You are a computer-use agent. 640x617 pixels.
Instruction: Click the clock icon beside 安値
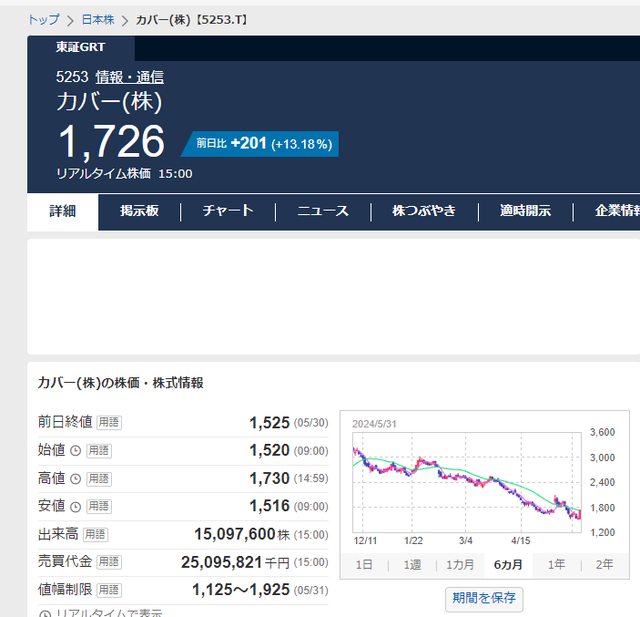click(76, 507)
